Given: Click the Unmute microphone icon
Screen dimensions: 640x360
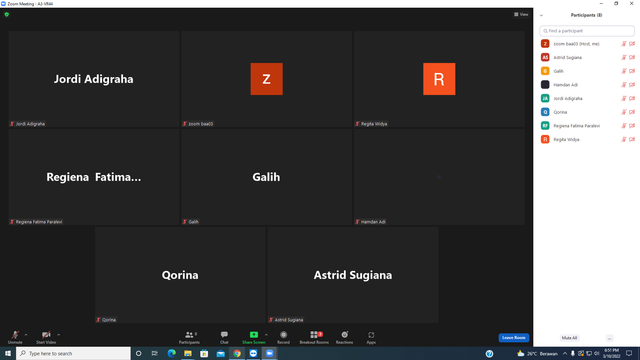Looking at the screenshot, I should click(x=15, y=335).
